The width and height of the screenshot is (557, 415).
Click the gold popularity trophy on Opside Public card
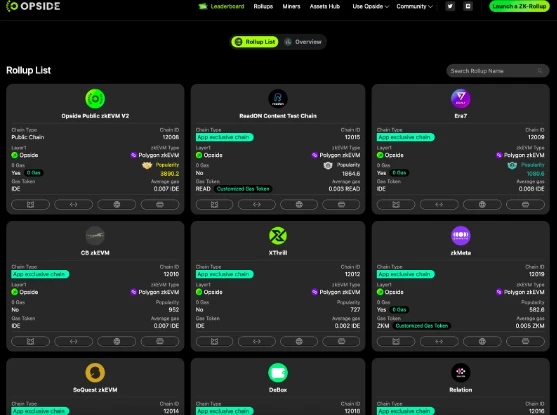(x=147, y=165)
